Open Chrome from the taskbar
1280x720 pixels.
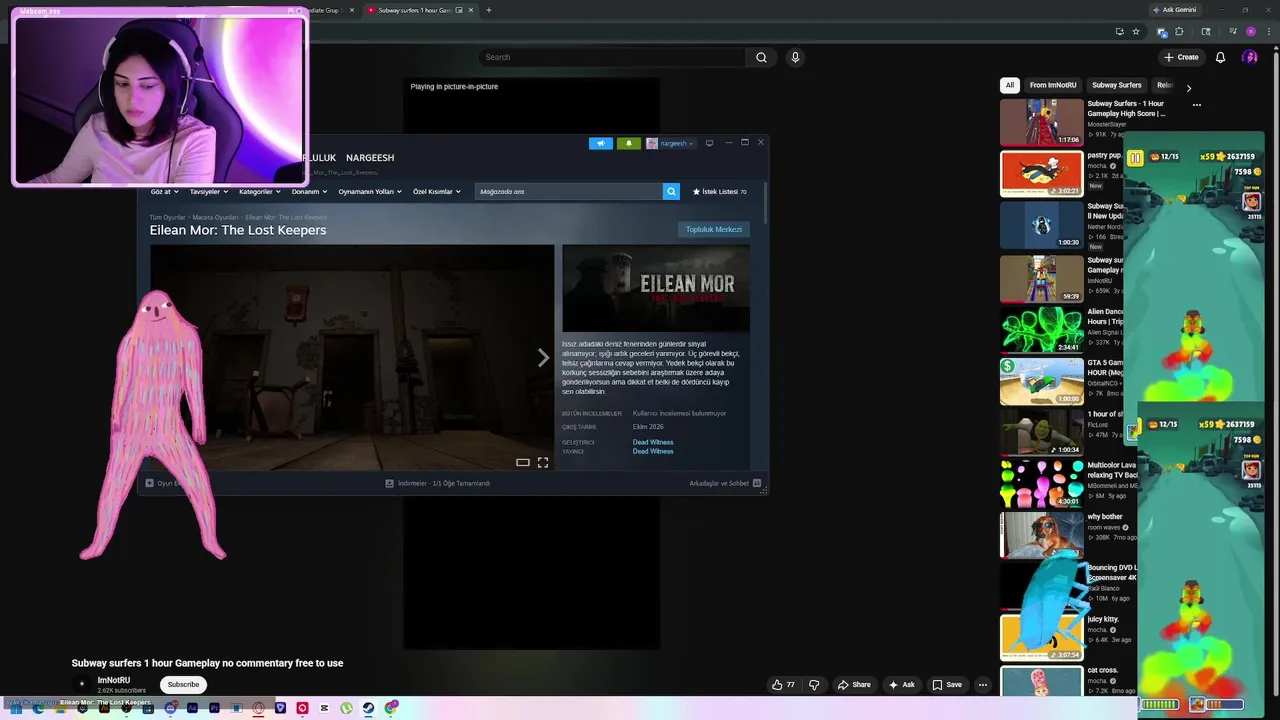[x=391, y=708]
